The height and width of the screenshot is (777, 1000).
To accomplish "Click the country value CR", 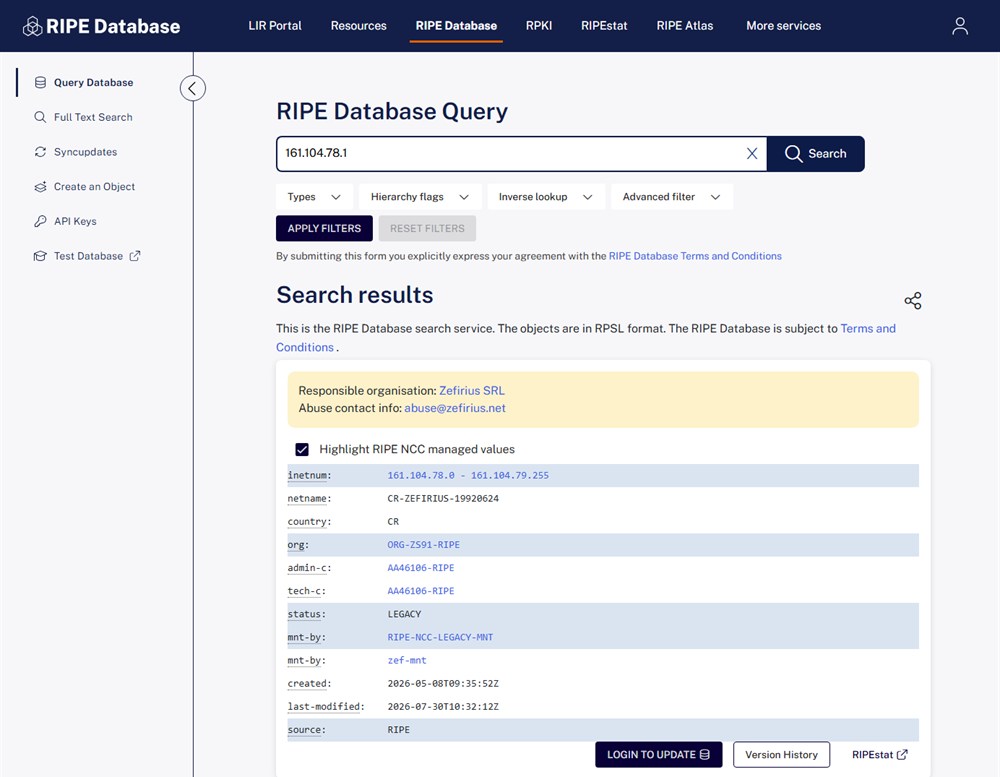I will [393, 521].
